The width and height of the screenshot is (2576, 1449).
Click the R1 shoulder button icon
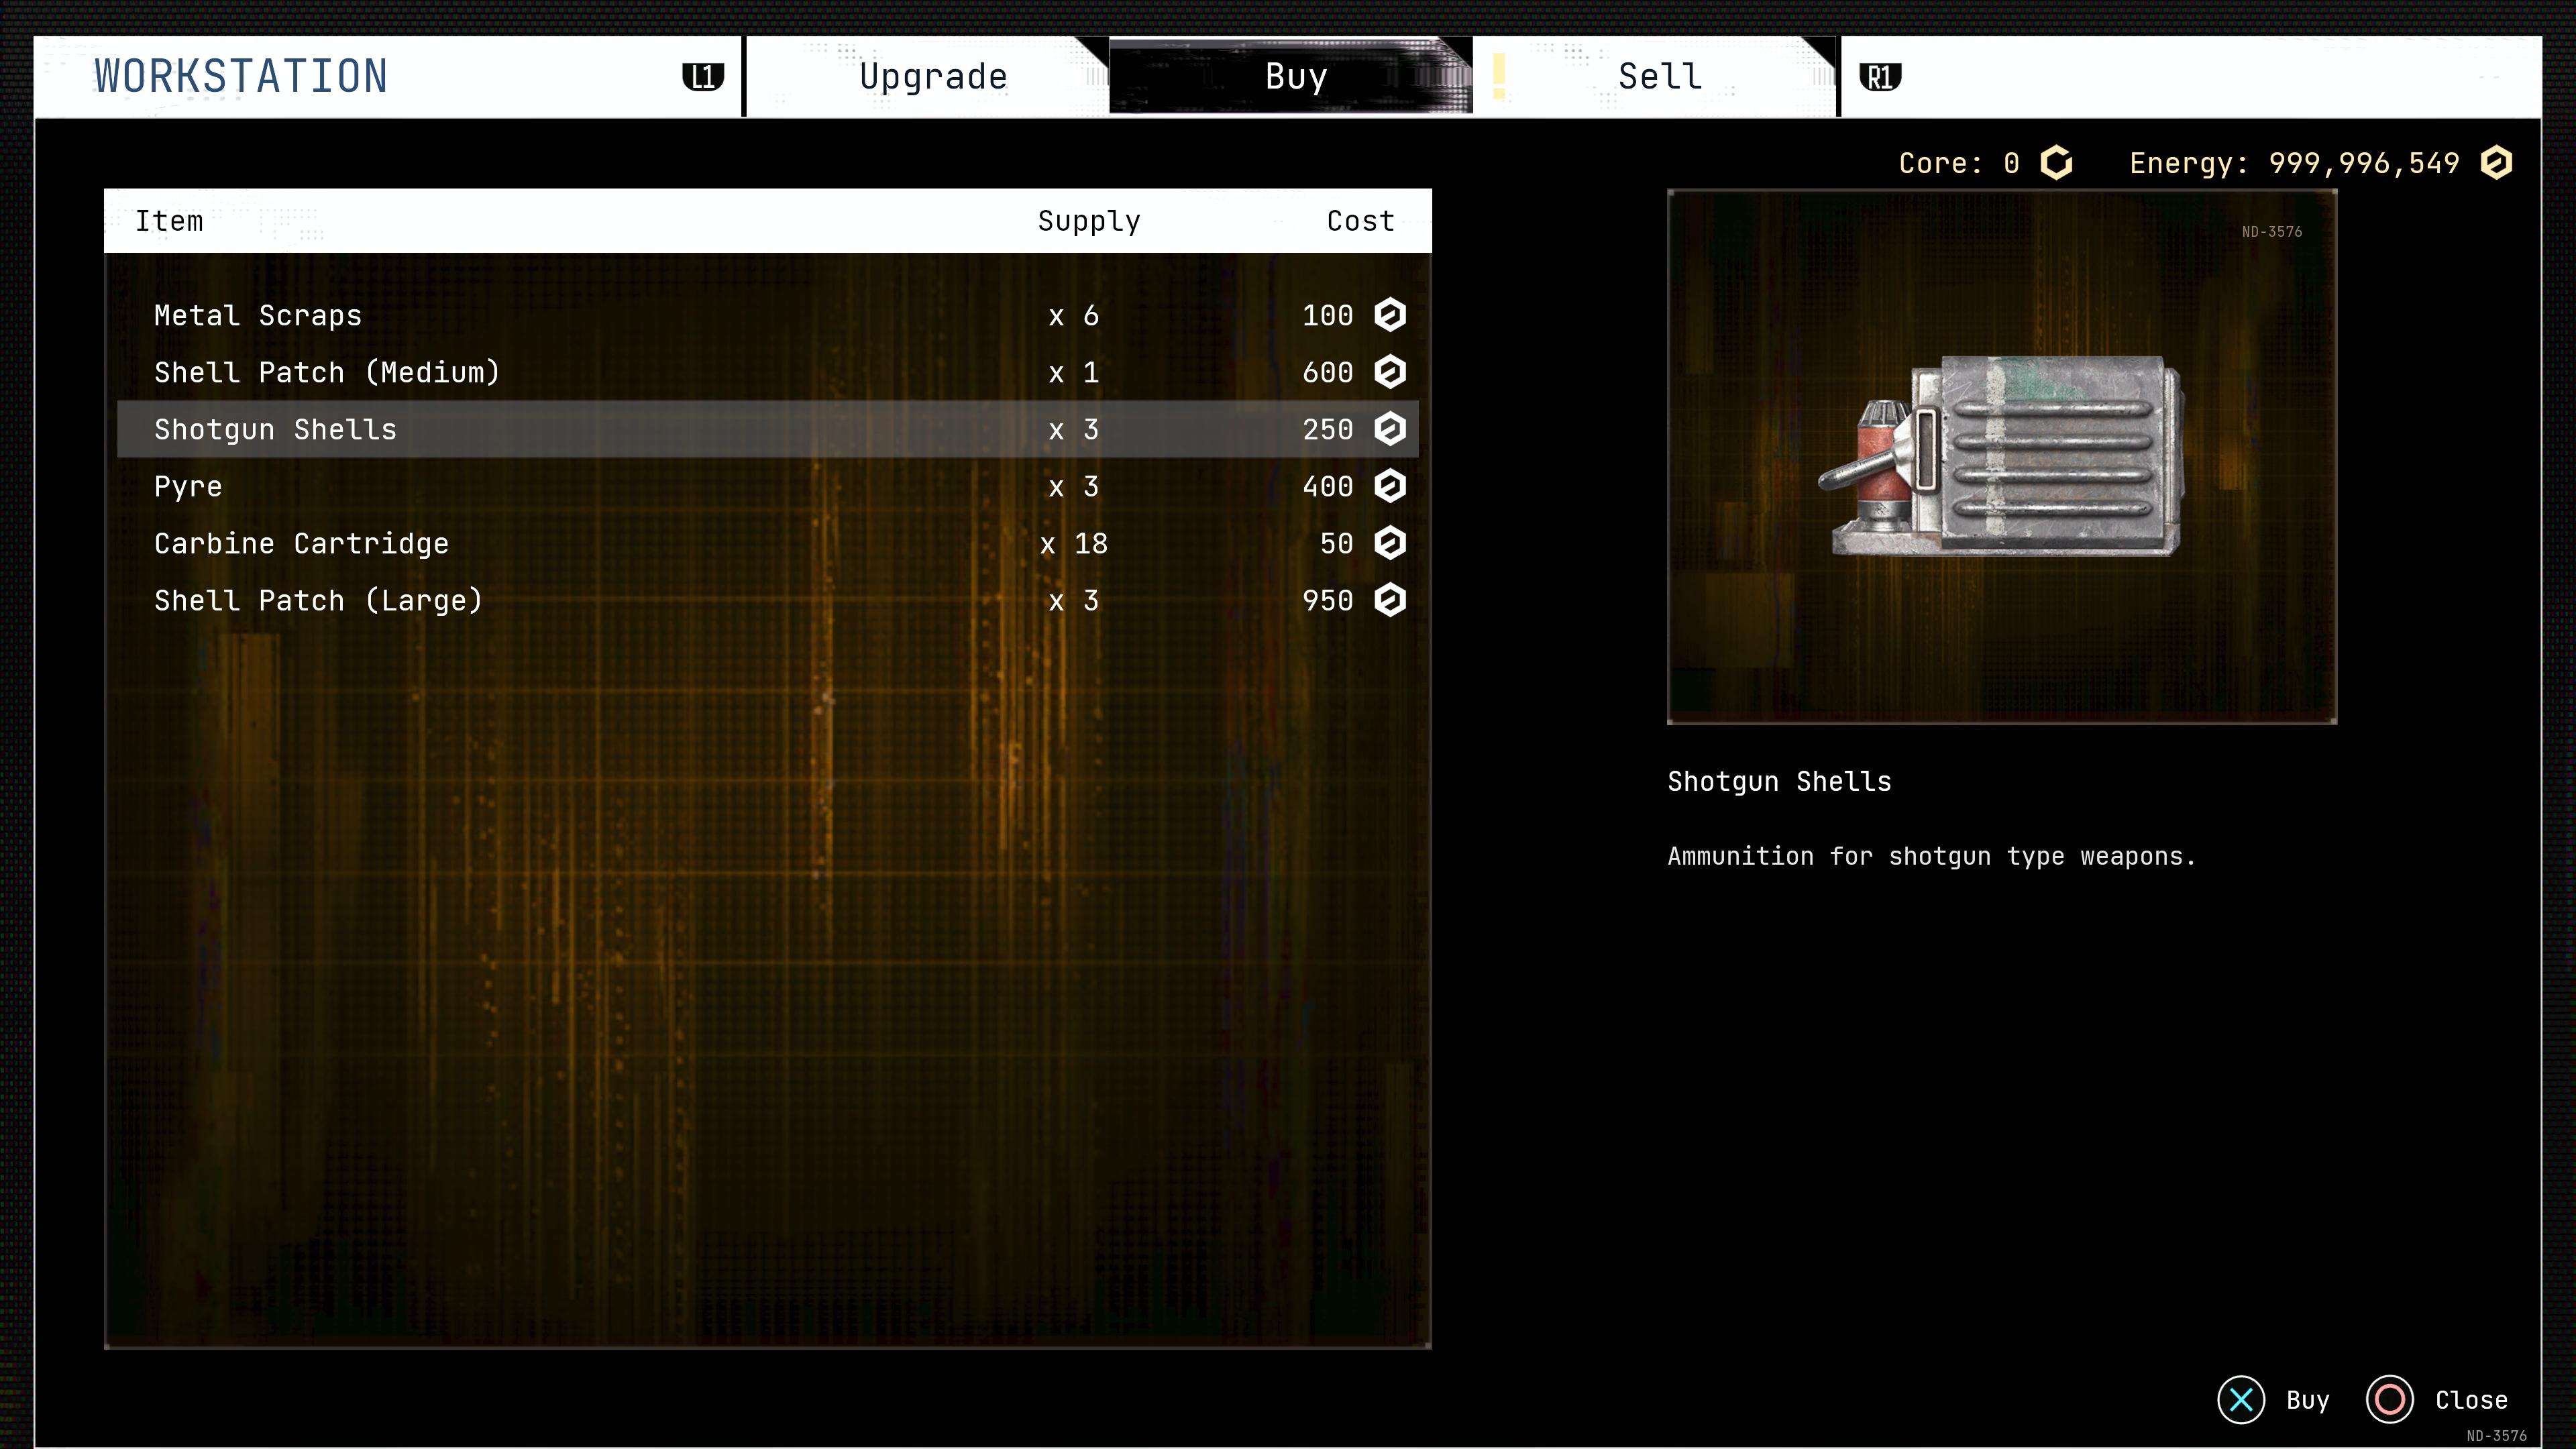coord(1879,77)
